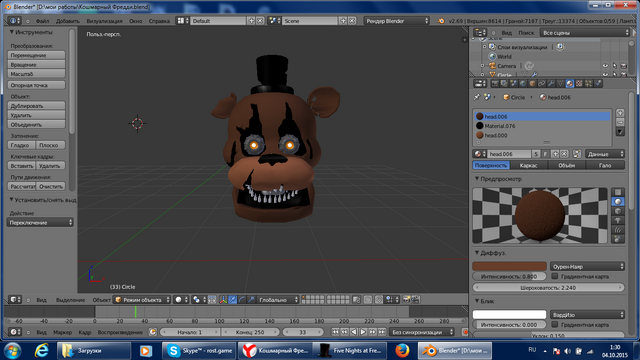This screenshot has height=360, width=640.
Task: Click the Гладко shading button
Action: (22, 145)
